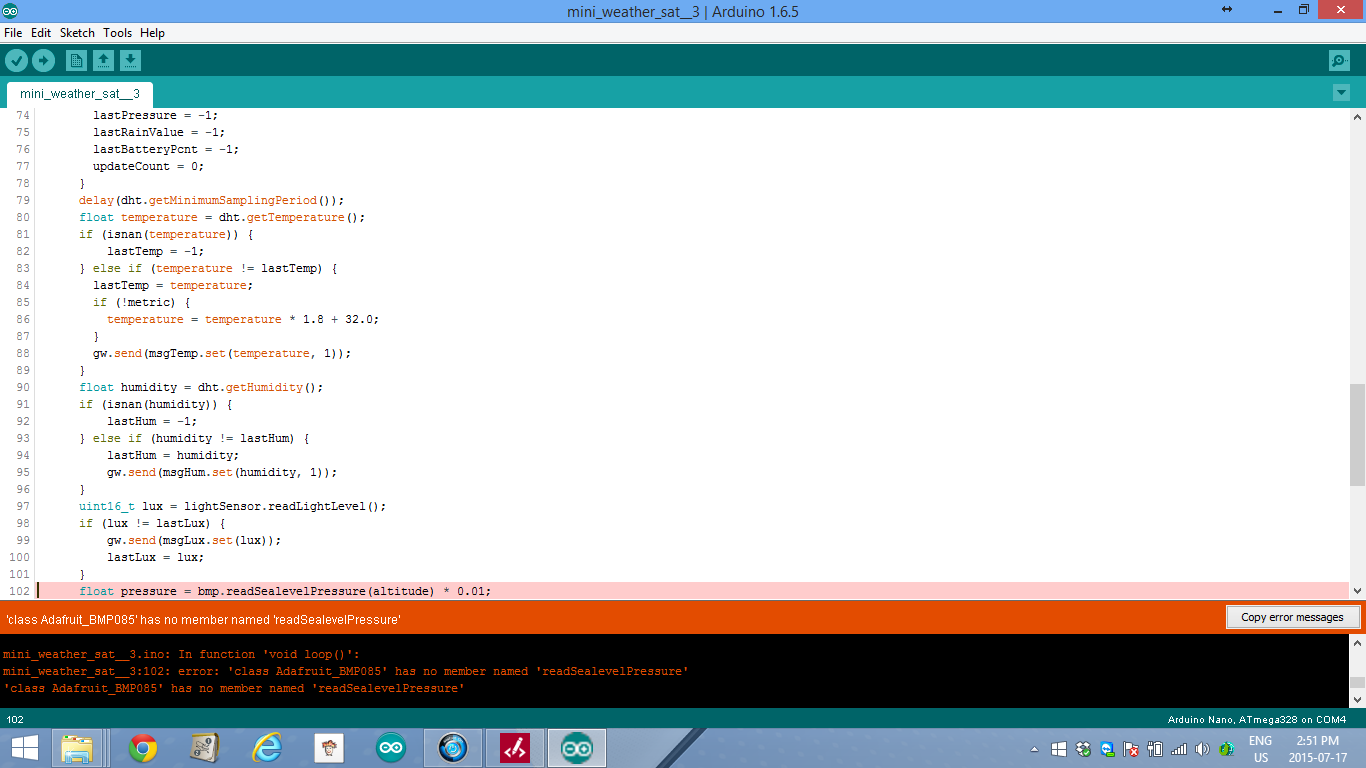Screen dimensions: 1366x768
Task: Select the mini_weather_sat__3 tab
Action: [x=80, y=94]
